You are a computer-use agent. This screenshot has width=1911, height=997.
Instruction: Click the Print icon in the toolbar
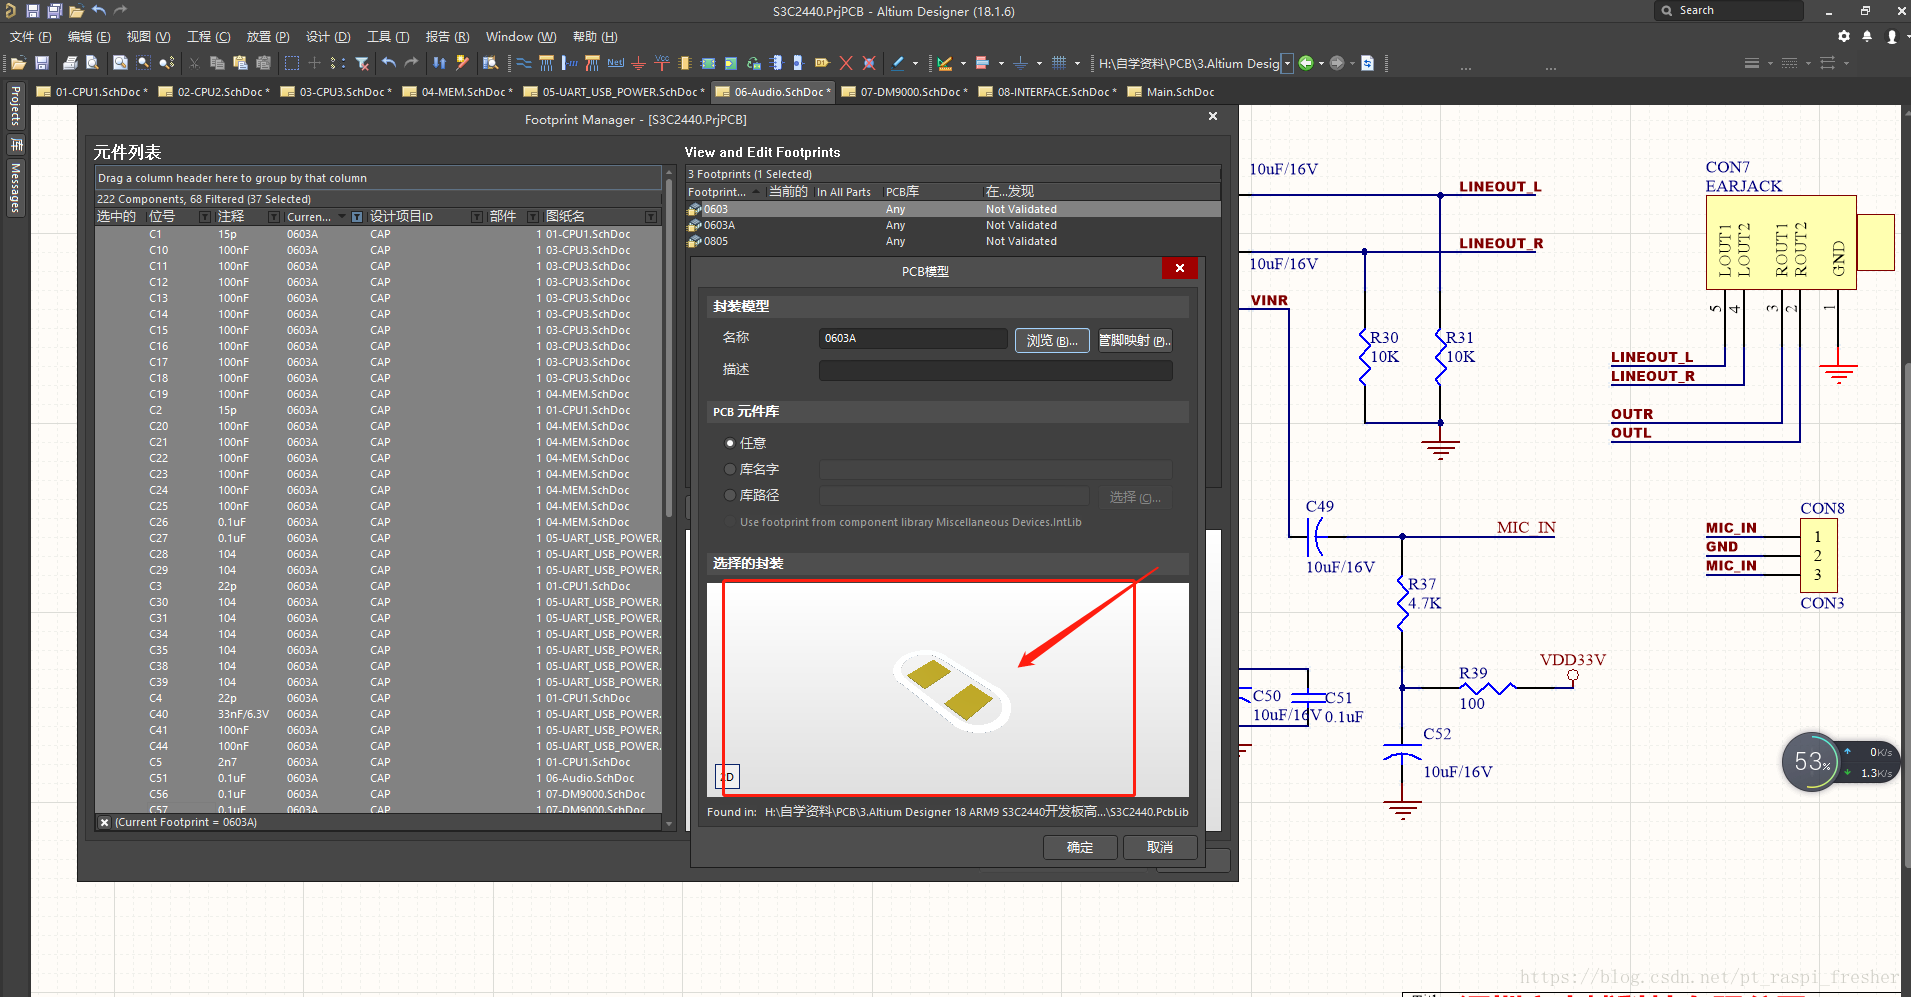tap(70, 63)
